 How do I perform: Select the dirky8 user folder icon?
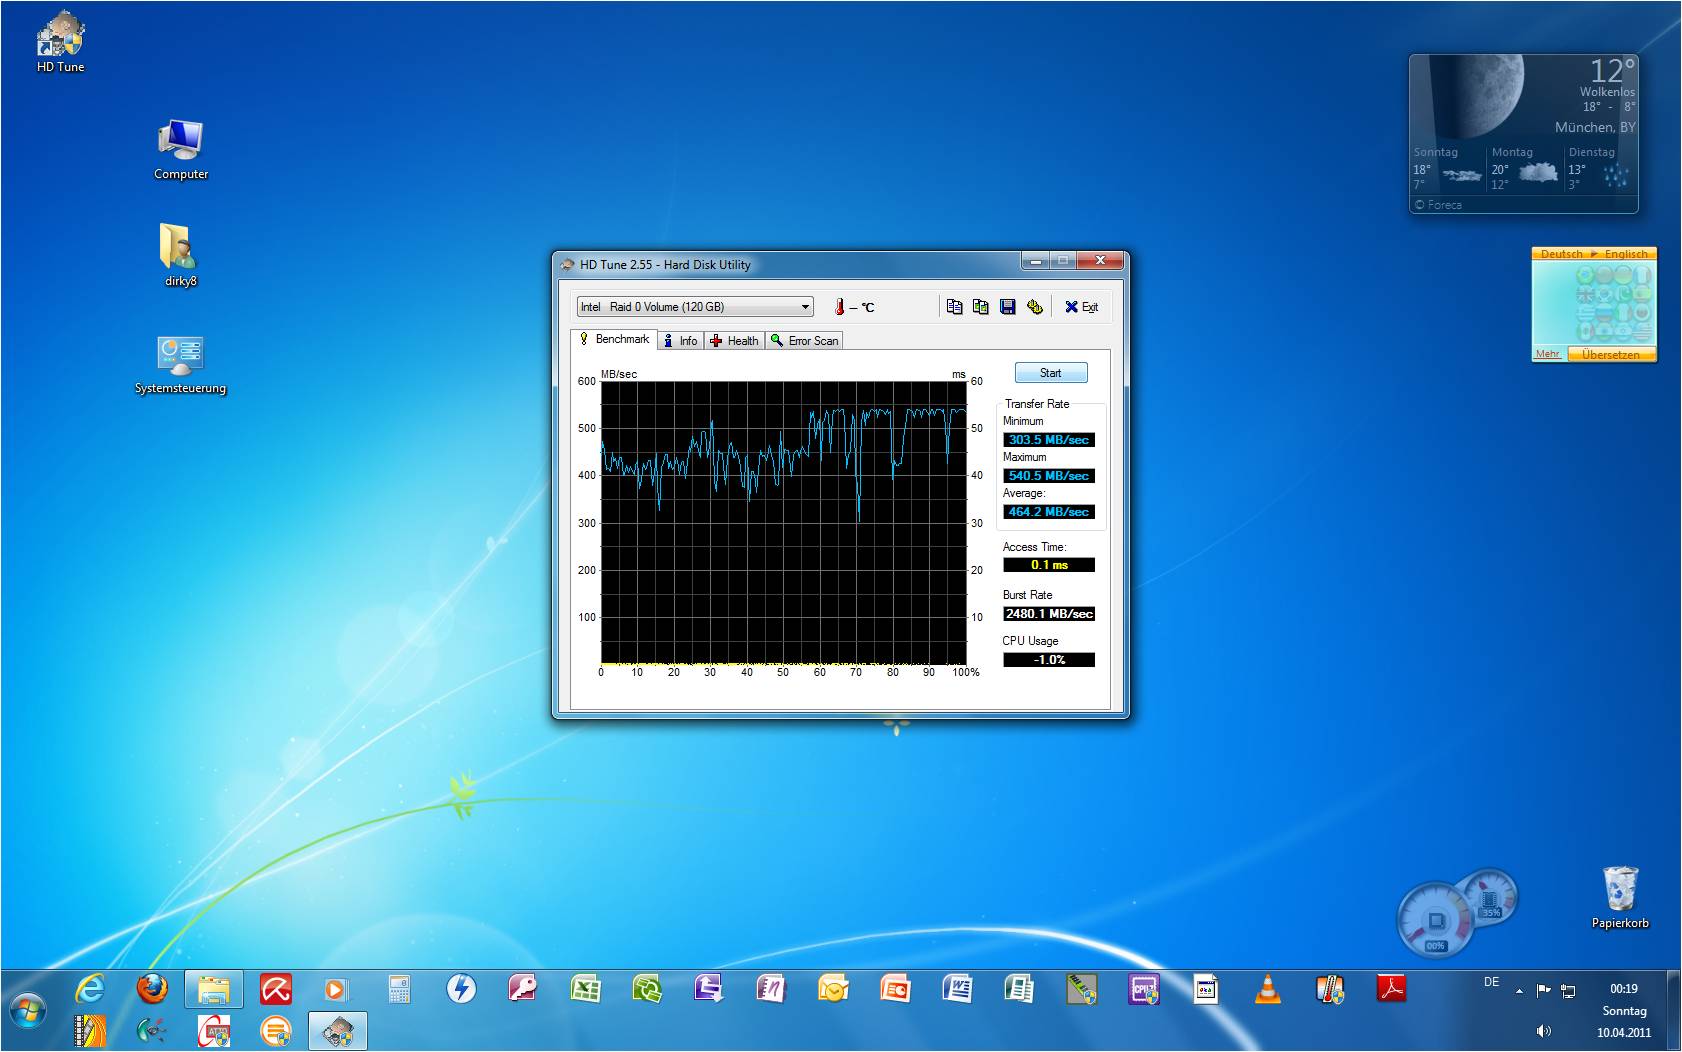click(181, 256)
